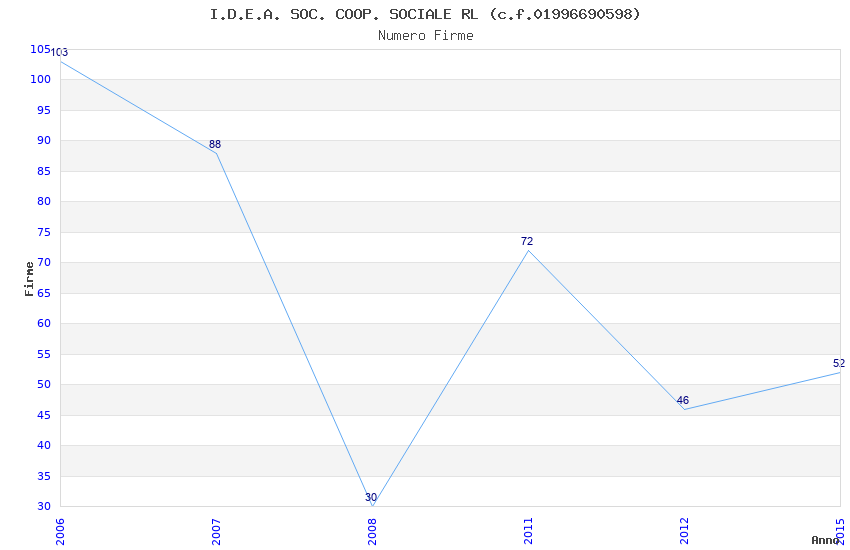850x550 pixels.
Task: Click the 40 y-axis tick label
Action: point(44,445)
